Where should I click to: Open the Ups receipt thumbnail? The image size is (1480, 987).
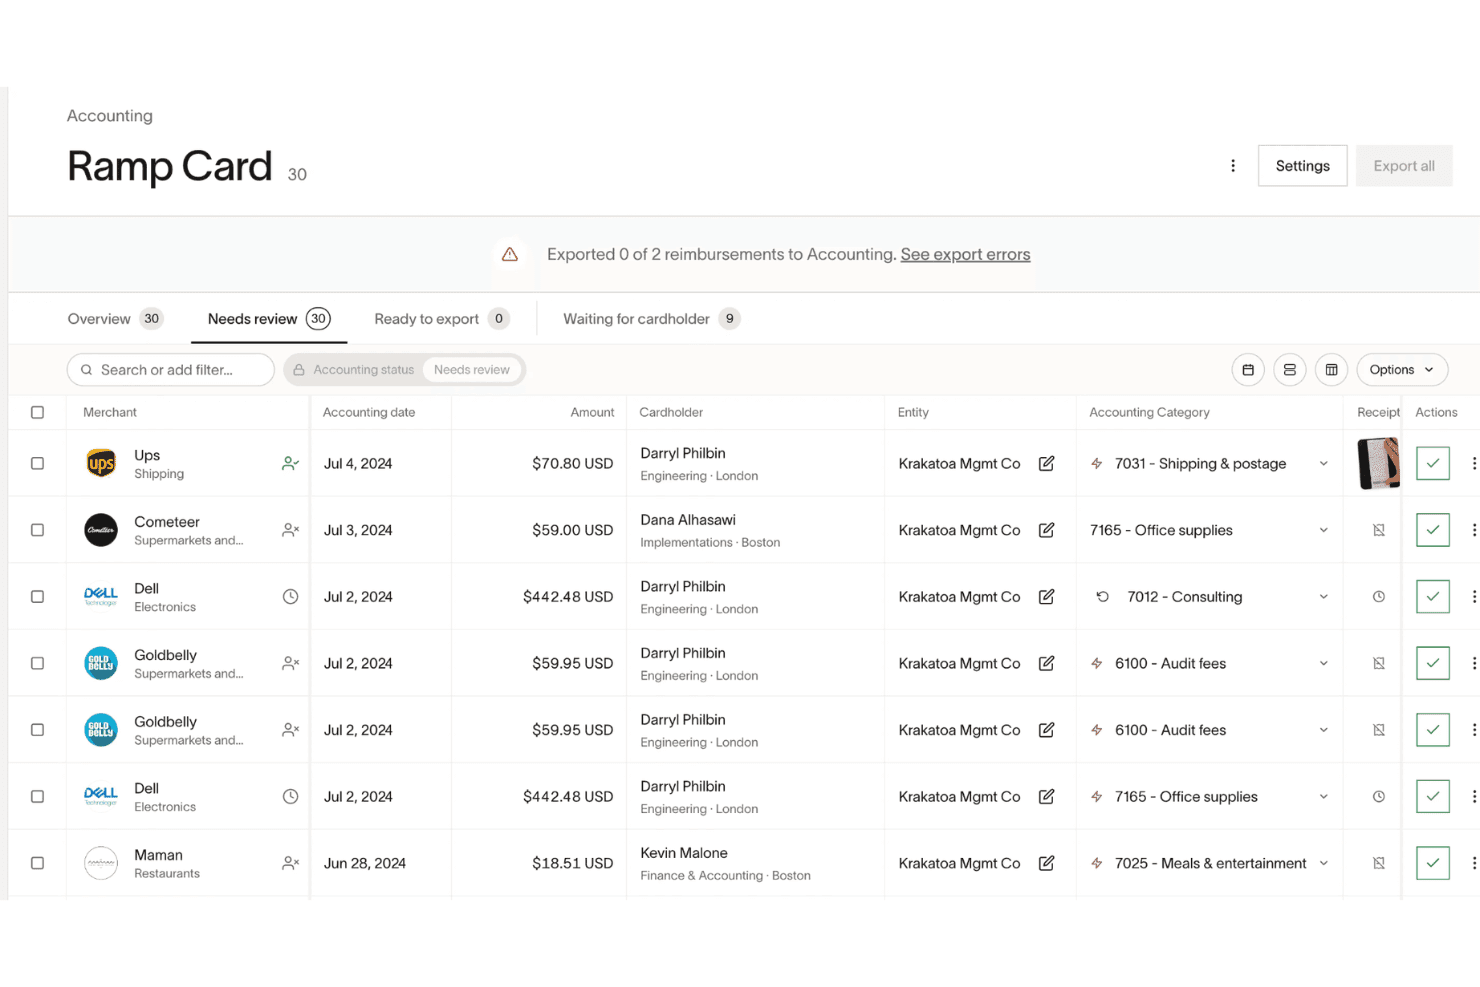coord(1379,464)
